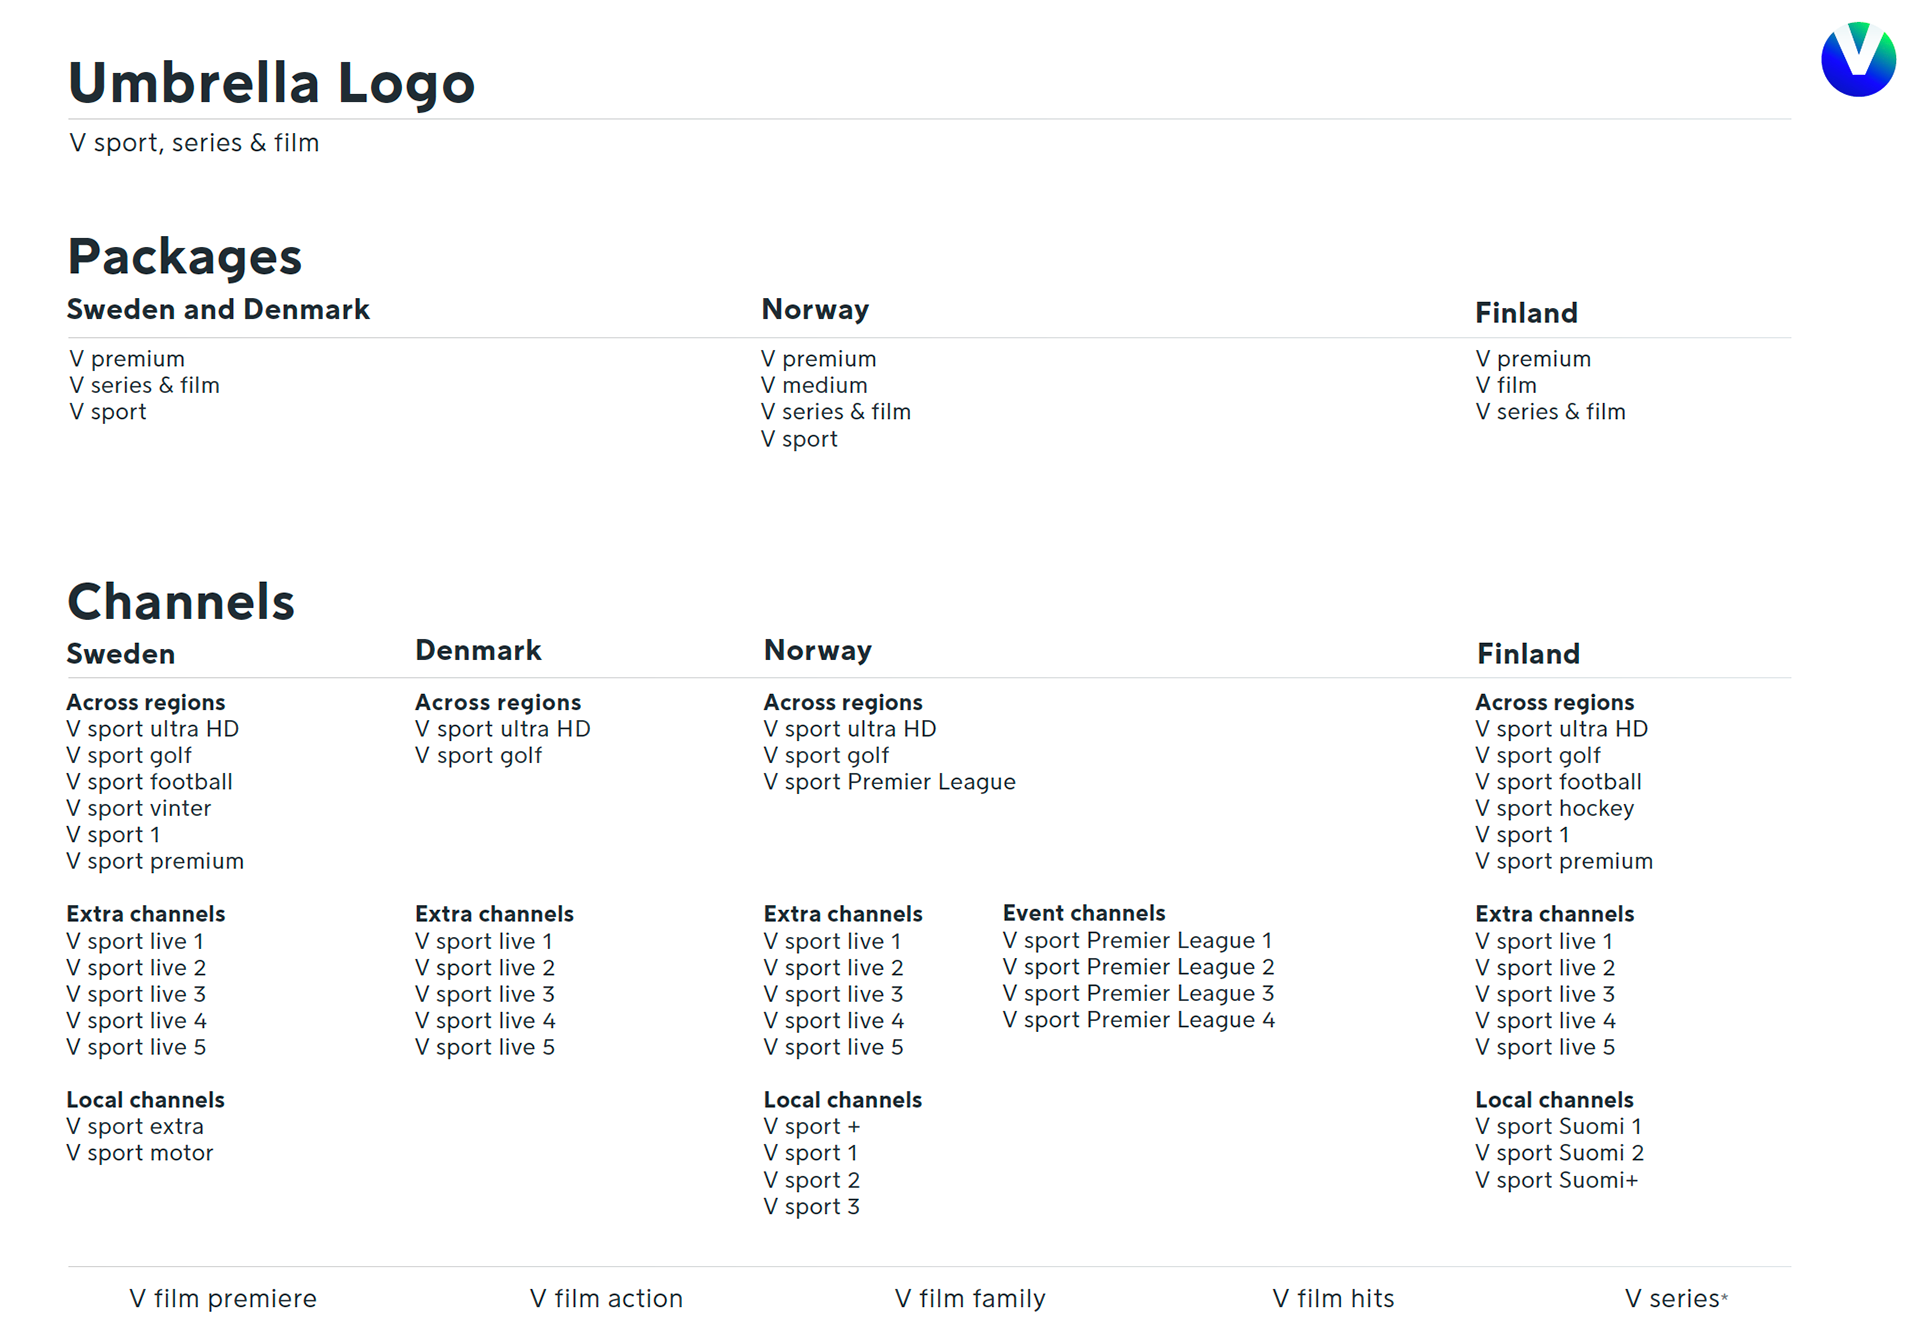This screenshot has height=1340, width=1920.
Task: Click 'V sport 2' in Norway local channels
Action: click(x=812, y=1180)
